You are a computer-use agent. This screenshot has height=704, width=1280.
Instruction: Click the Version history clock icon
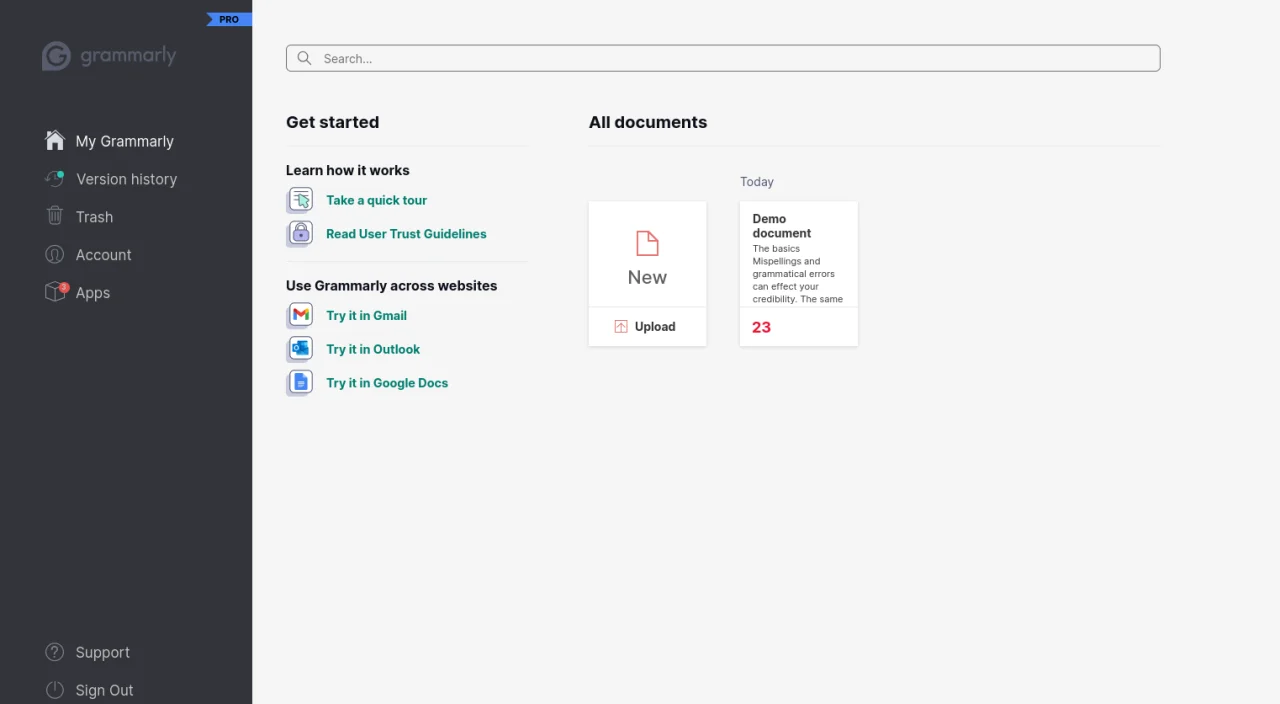tap(55, 179)
